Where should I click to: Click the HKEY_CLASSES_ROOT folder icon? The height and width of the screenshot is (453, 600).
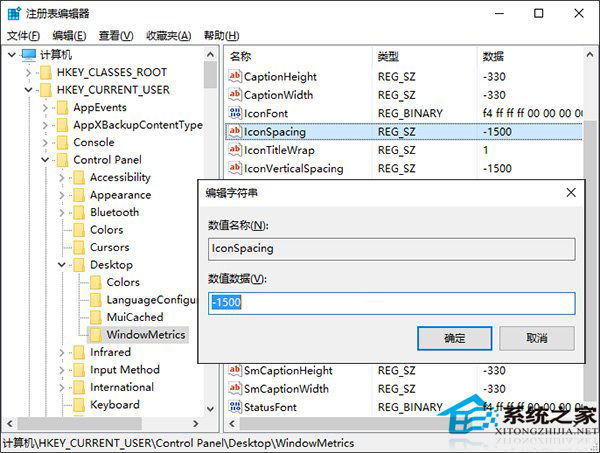click(46, 72)
